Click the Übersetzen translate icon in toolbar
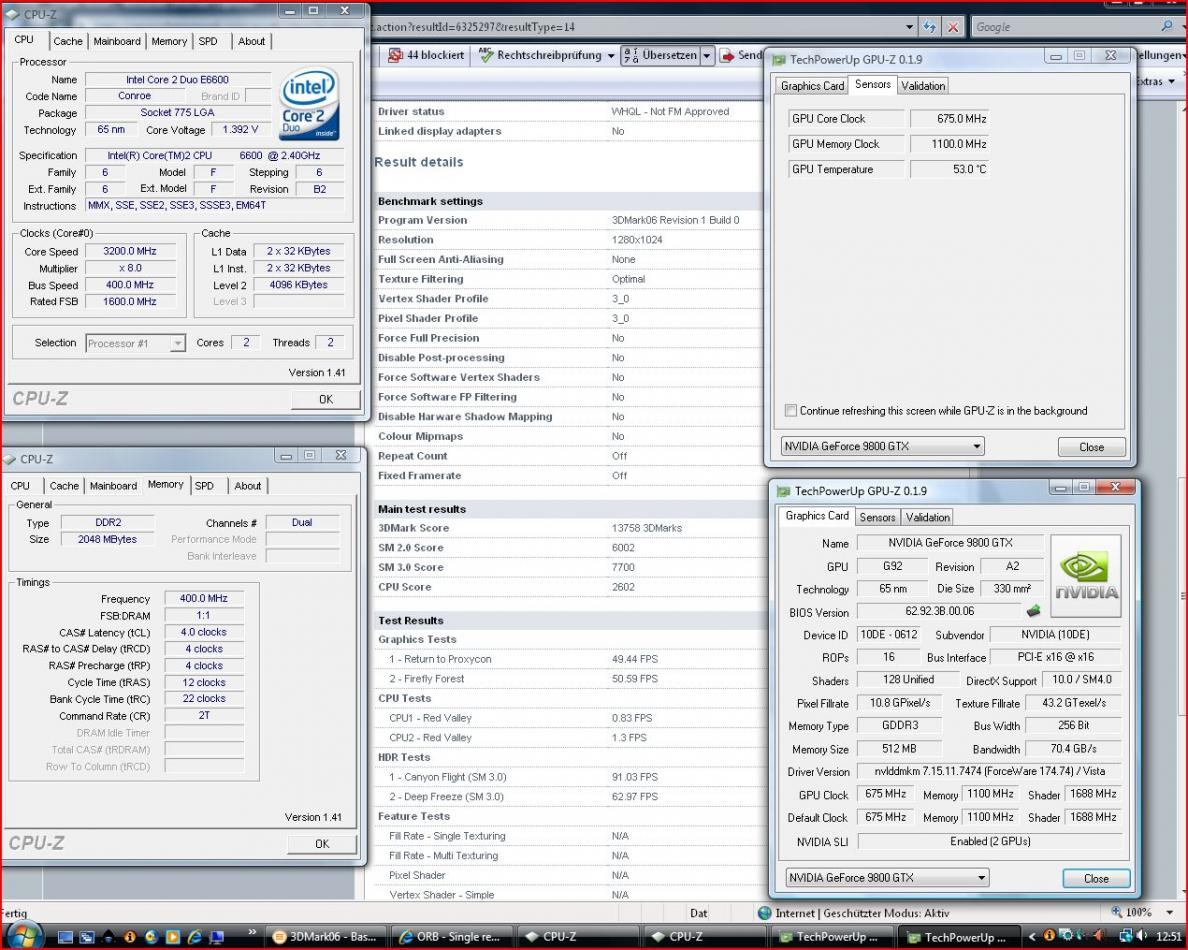Viewport: 1188px width, 950px height. tap(630, 55)
